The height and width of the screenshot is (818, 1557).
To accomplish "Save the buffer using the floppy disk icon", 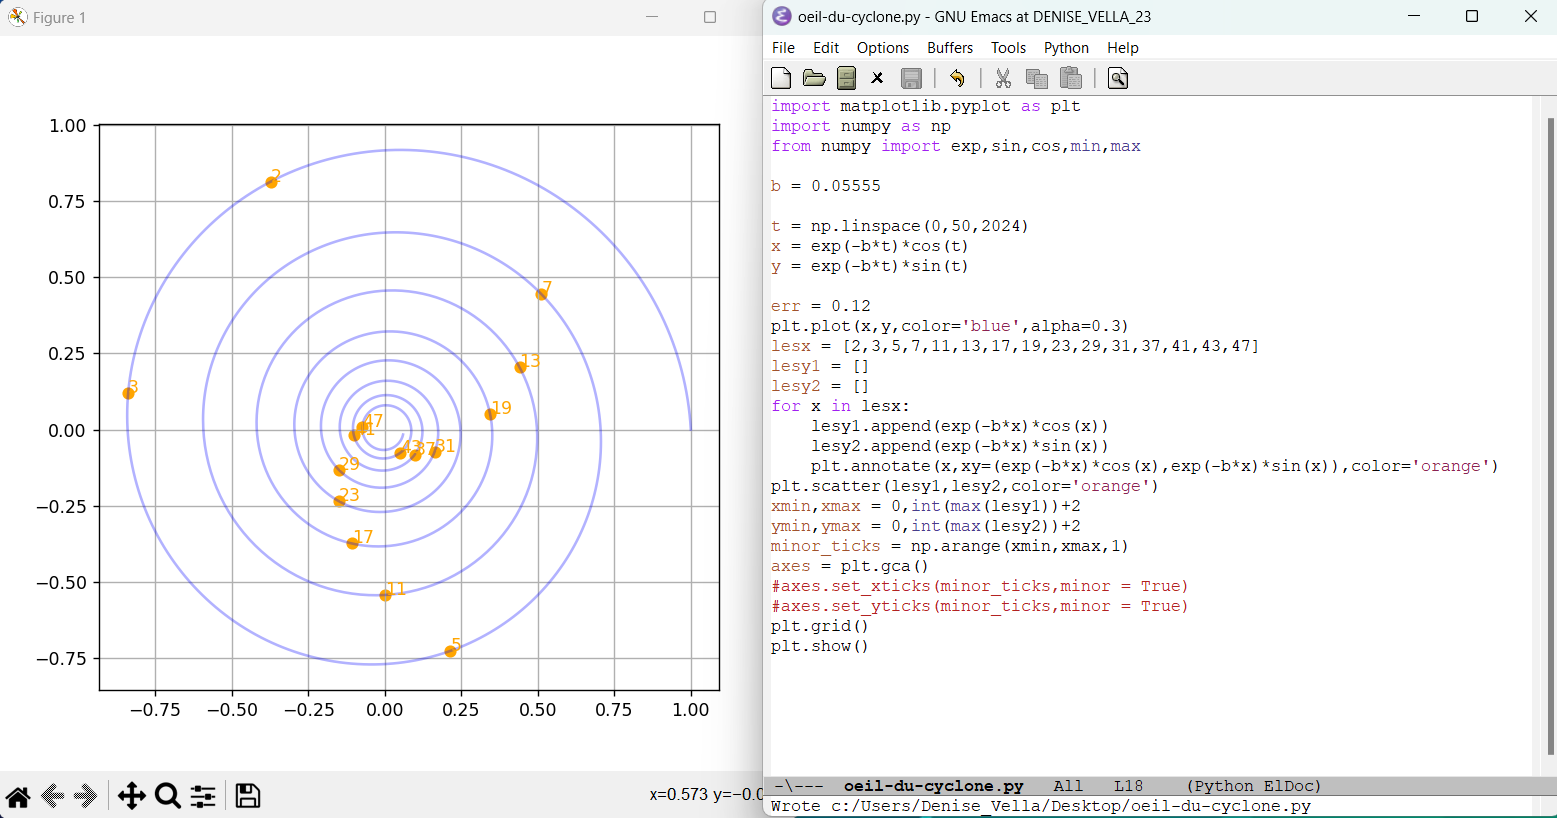I will [911, 78].
